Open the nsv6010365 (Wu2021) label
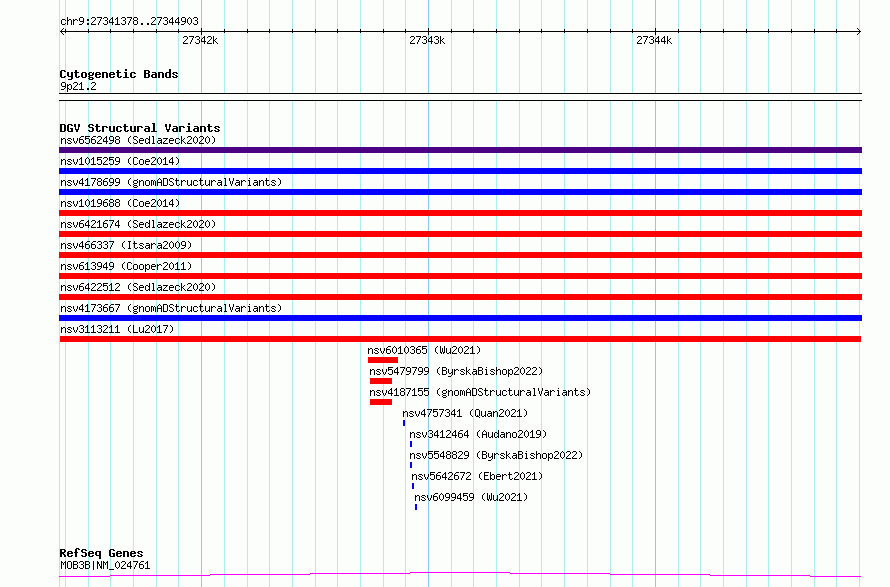 [x=424, y=350]
